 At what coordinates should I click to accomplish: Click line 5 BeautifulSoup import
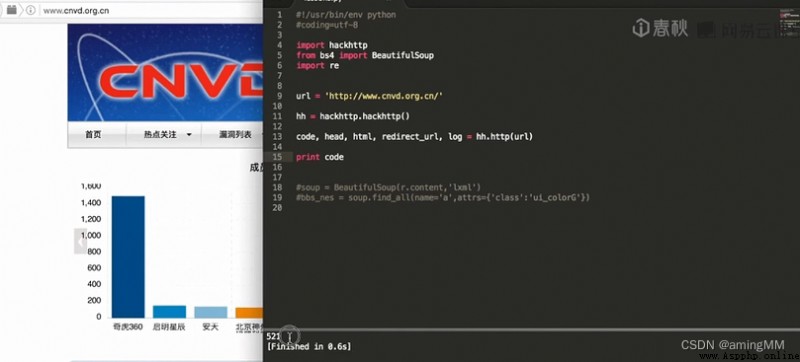coord(365,55)
